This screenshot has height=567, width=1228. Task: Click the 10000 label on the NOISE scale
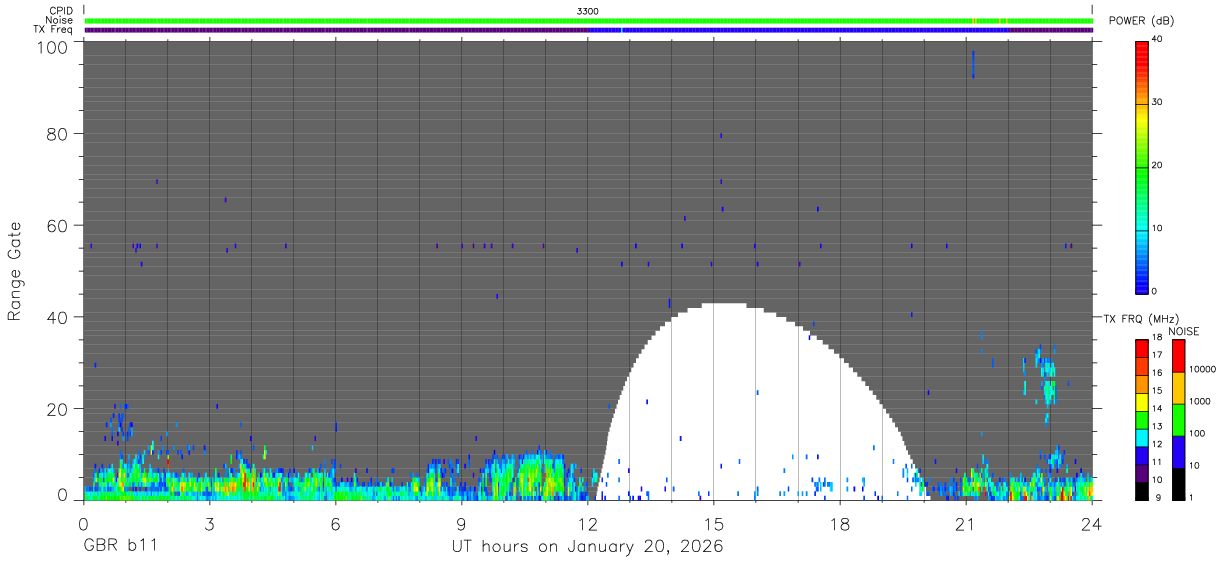tap(1203, 369)
